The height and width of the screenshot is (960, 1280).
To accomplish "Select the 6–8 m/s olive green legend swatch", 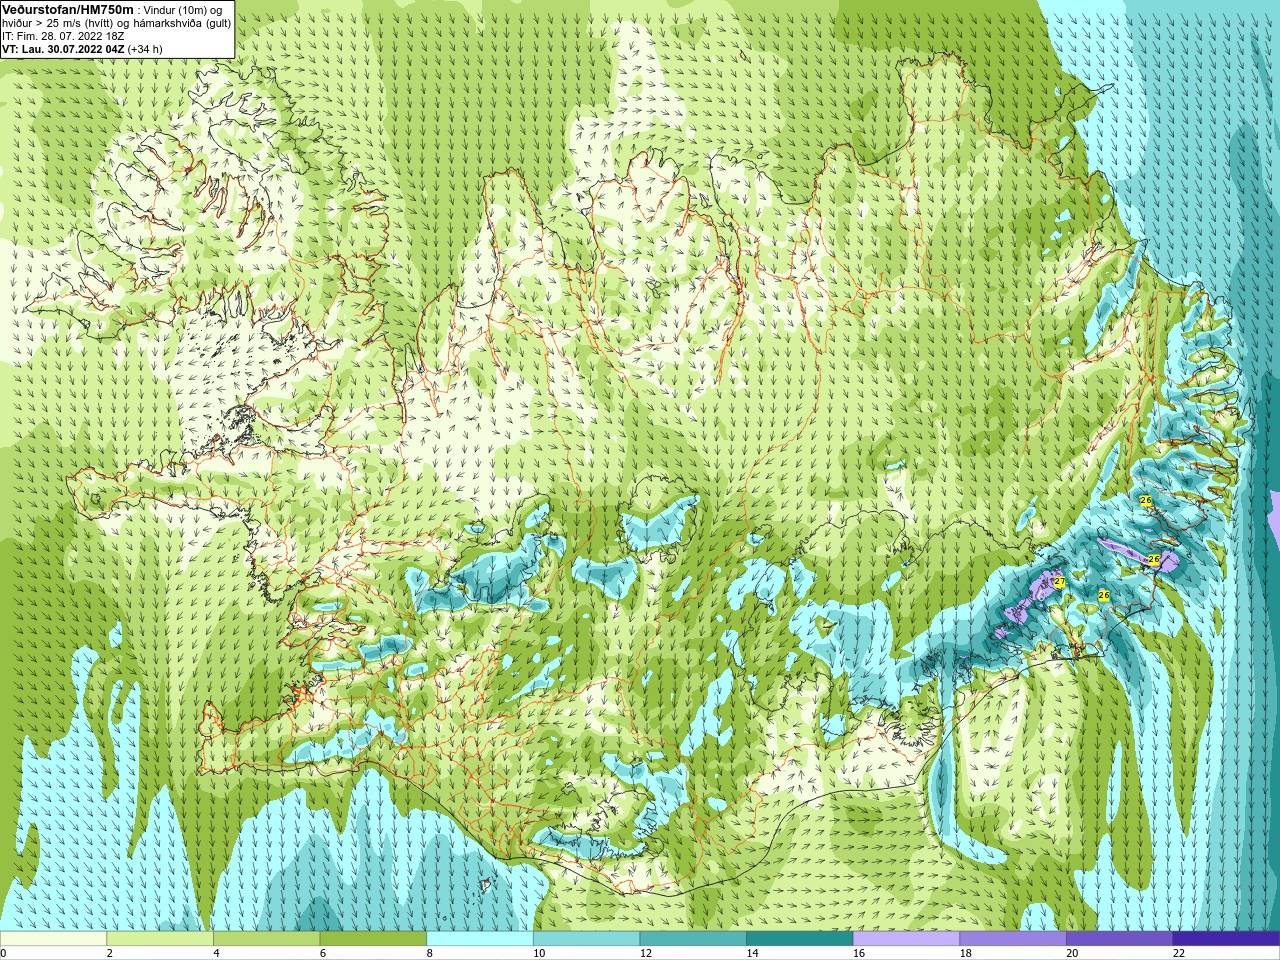I will coord(373,939).
